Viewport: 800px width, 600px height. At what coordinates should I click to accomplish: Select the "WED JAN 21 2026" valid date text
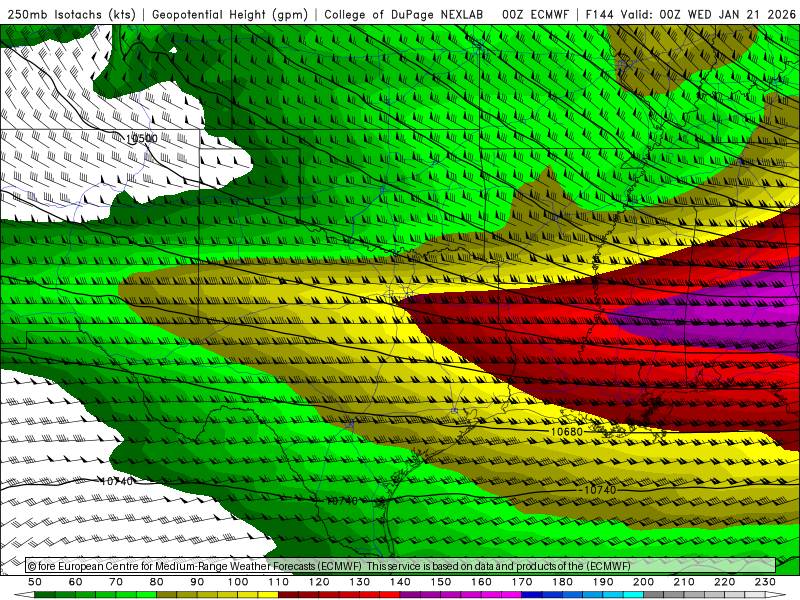[x=742, y=14]
